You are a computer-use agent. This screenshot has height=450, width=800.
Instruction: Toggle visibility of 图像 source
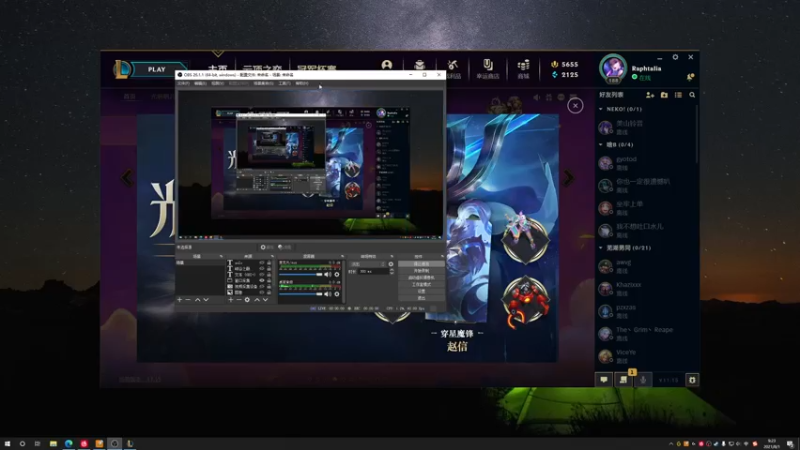pyautogui.click(x=262, y=292)
